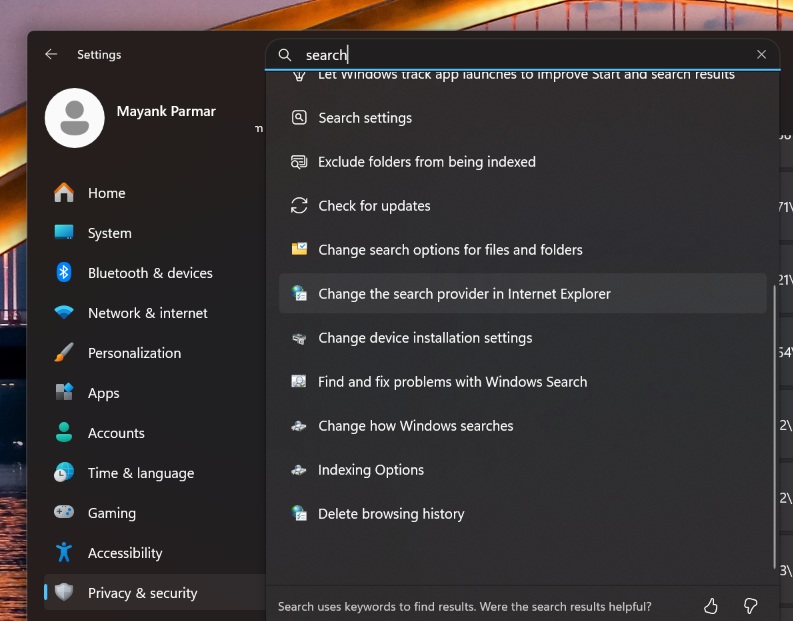This screenshot has height=621, width=793.
Task: Go to Accessibility label
Action: [x=125, y=553]
